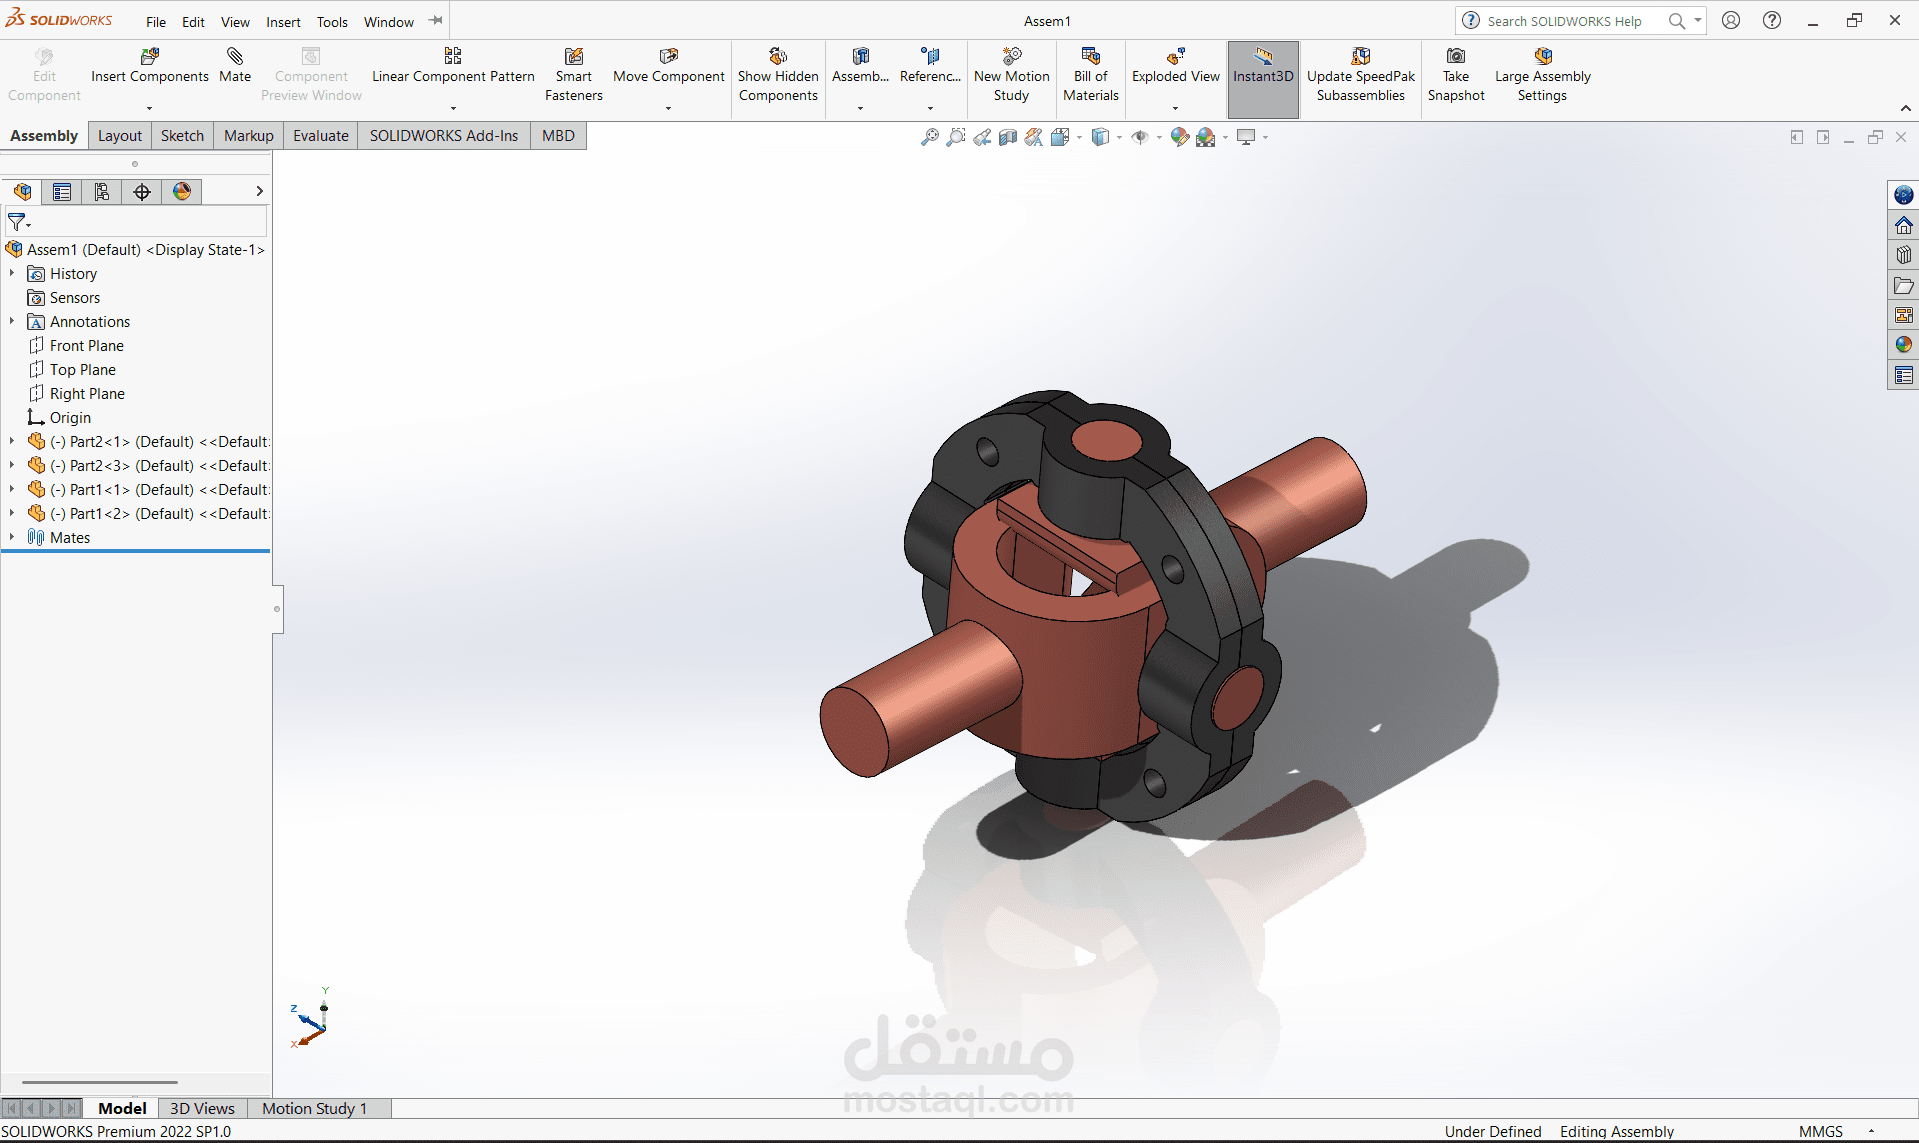Select the Zoom to Area icon
The image size is (1919, 1143).
click(x=956, y=137)
